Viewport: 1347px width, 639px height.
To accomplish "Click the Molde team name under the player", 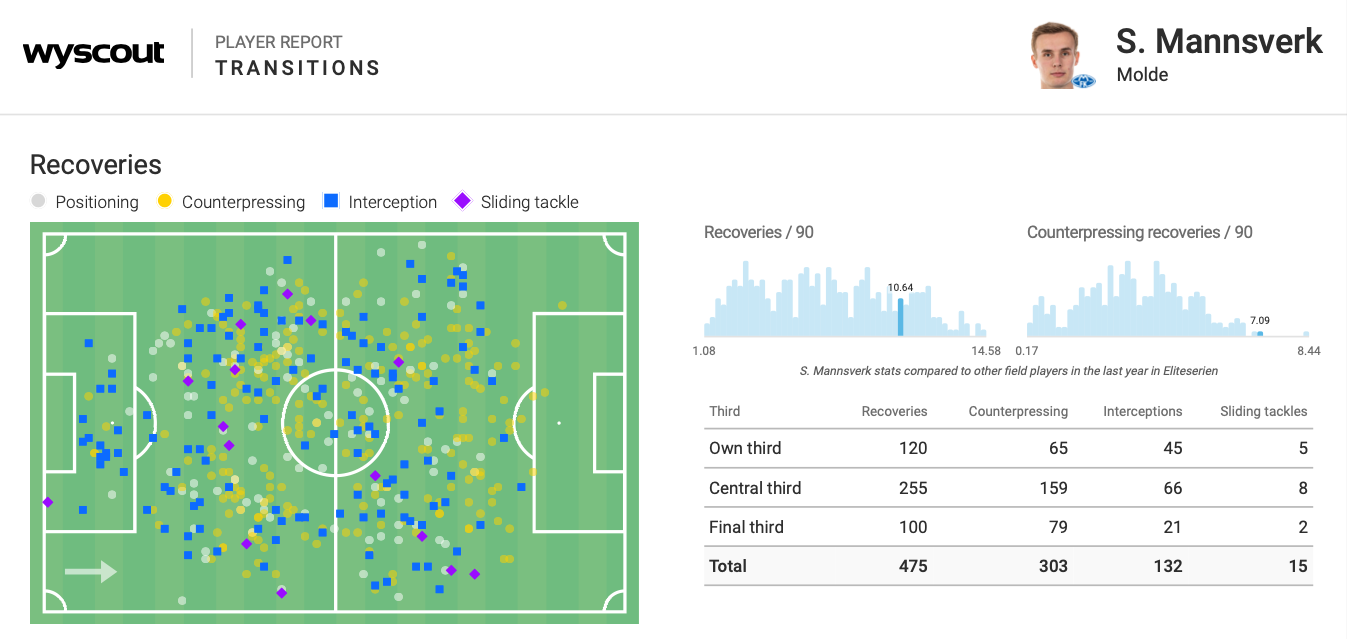I will click(x=1142, y=75).
